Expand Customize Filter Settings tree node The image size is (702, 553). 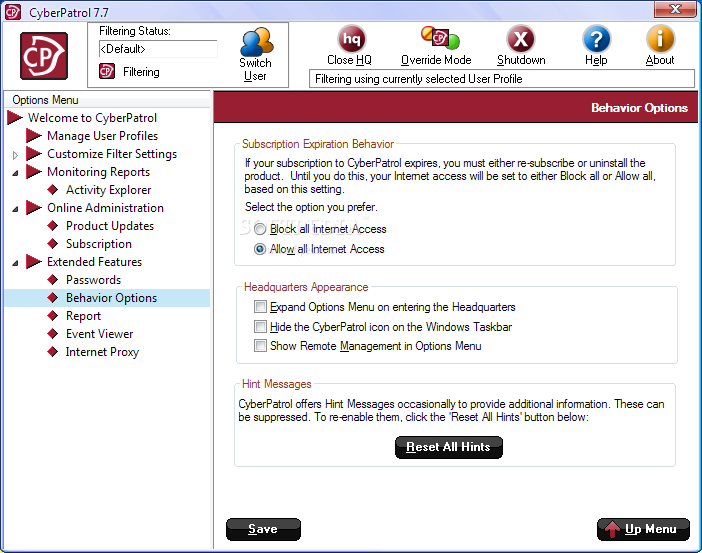15,155
